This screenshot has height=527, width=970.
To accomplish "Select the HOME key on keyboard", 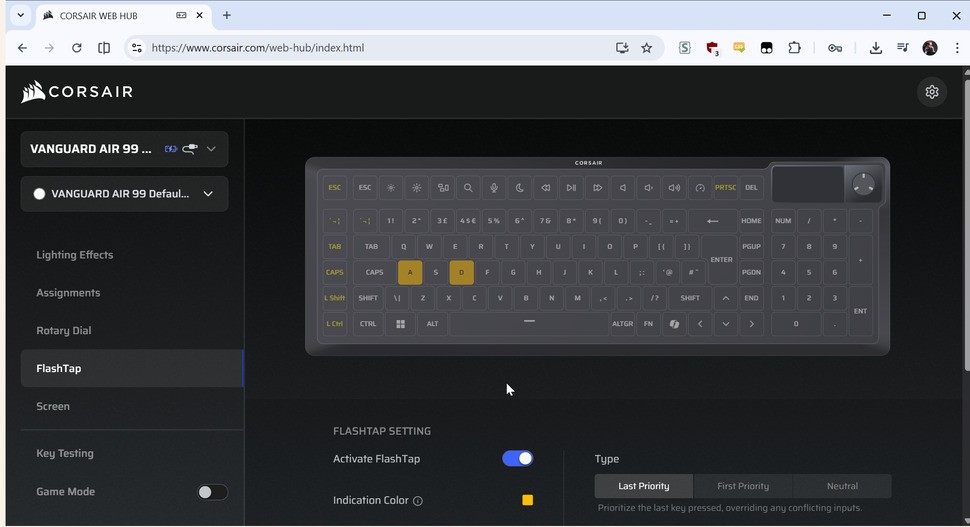I will click(x=752, y=221).
